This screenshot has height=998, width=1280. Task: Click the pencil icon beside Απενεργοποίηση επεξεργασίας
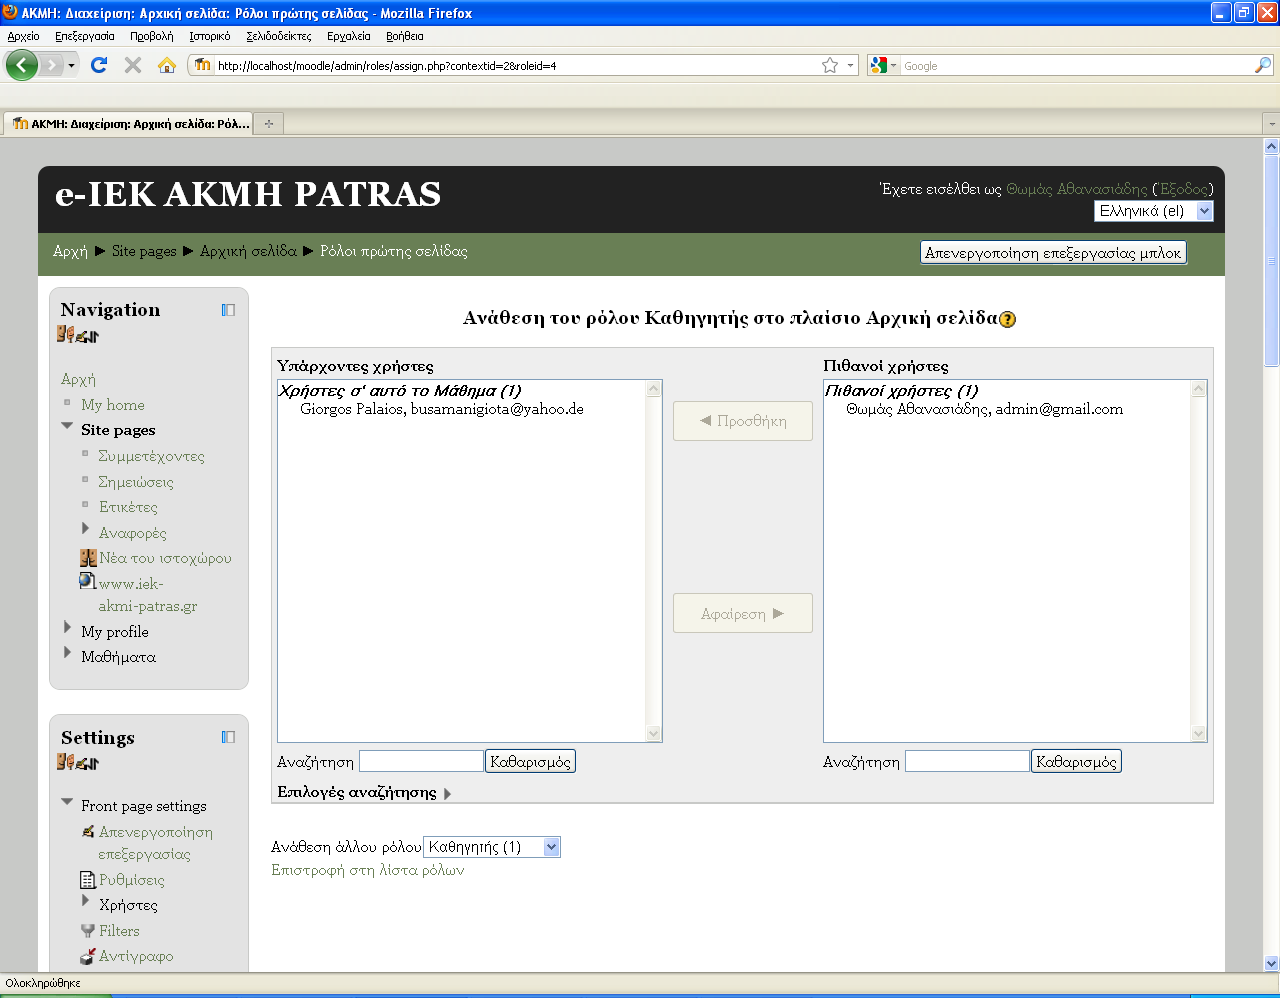(88, 831)
